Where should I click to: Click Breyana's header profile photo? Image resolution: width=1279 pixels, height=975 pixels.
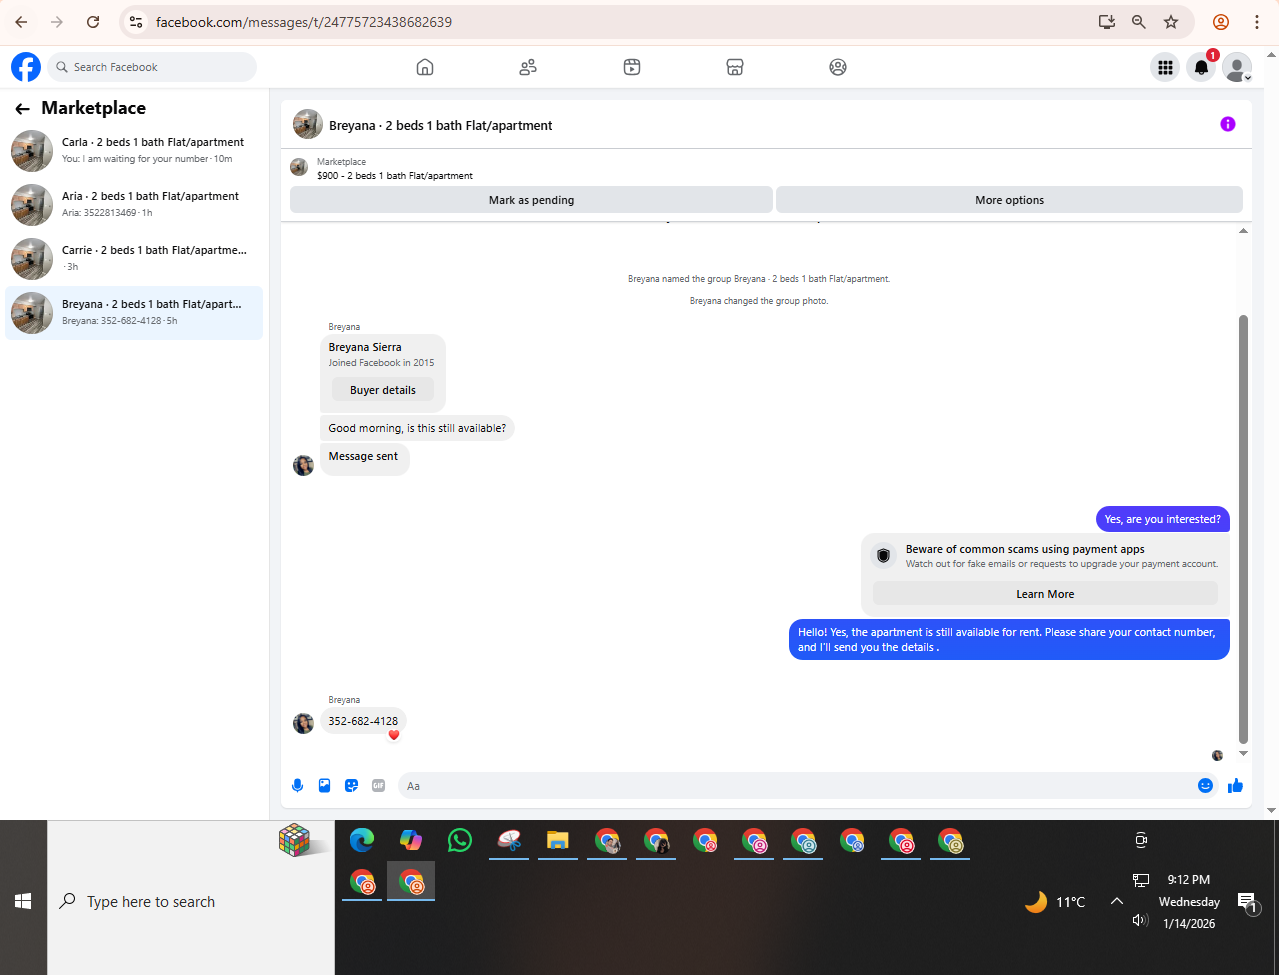[307, 125]
